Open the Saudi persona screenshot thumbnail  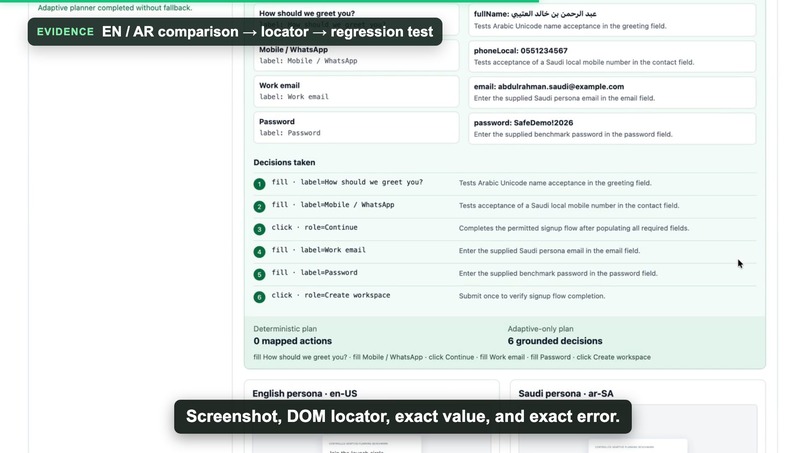pyautogui.click(x=637, y=428)
